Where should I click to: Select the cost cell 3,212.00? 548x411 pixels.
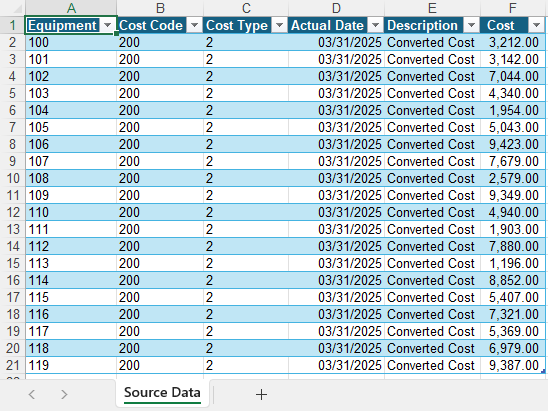tap(513, 42)
